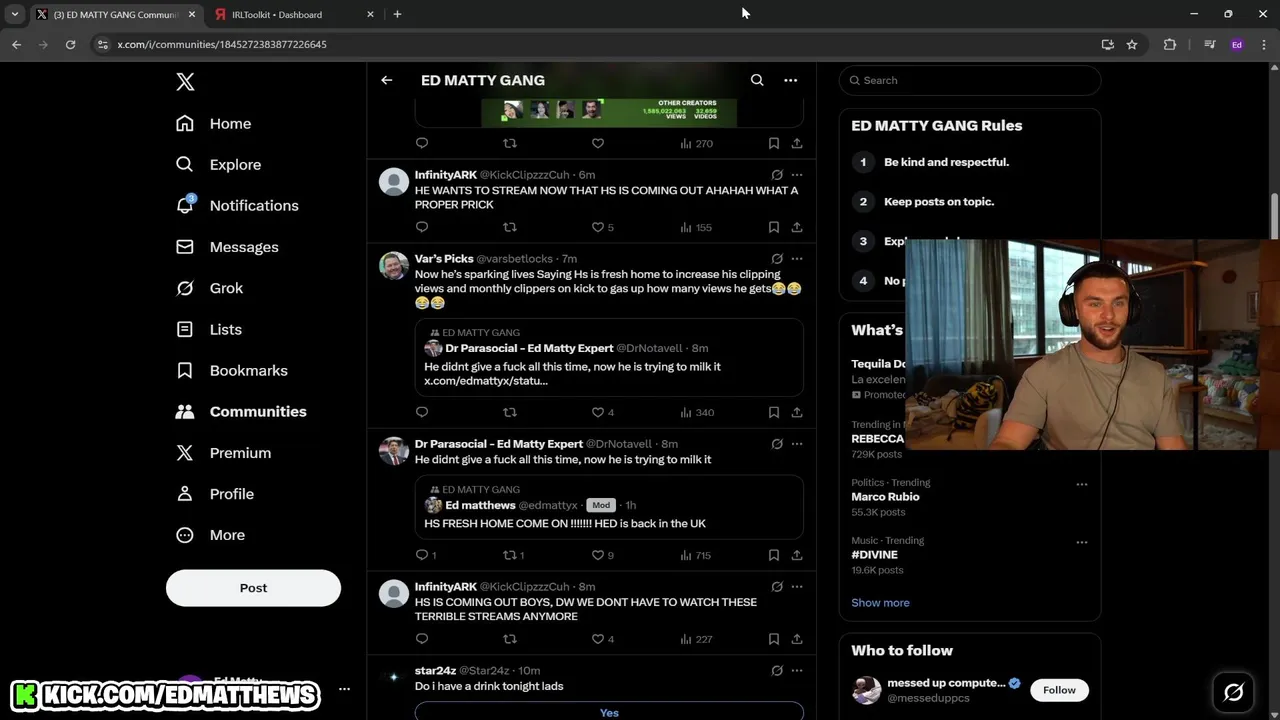View analytics showing 715 views
Screen dimensions: 1280x720
pos(695,555)
